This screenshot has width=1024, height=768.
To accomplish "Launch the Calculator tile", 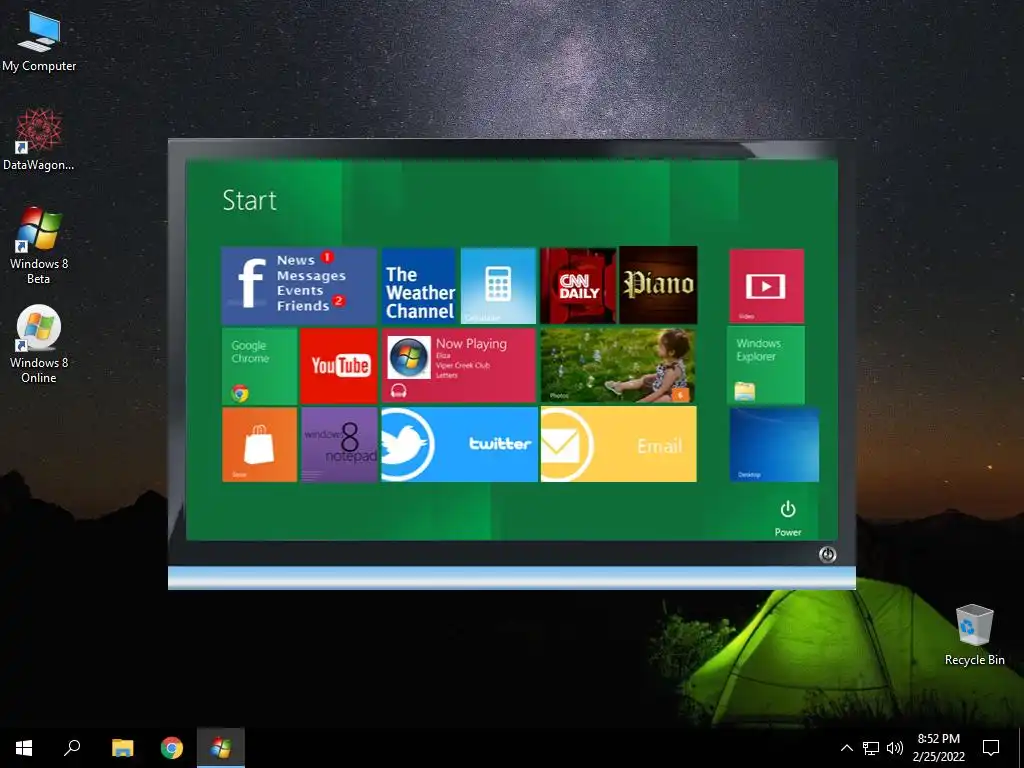I will (x=498, y=286).
